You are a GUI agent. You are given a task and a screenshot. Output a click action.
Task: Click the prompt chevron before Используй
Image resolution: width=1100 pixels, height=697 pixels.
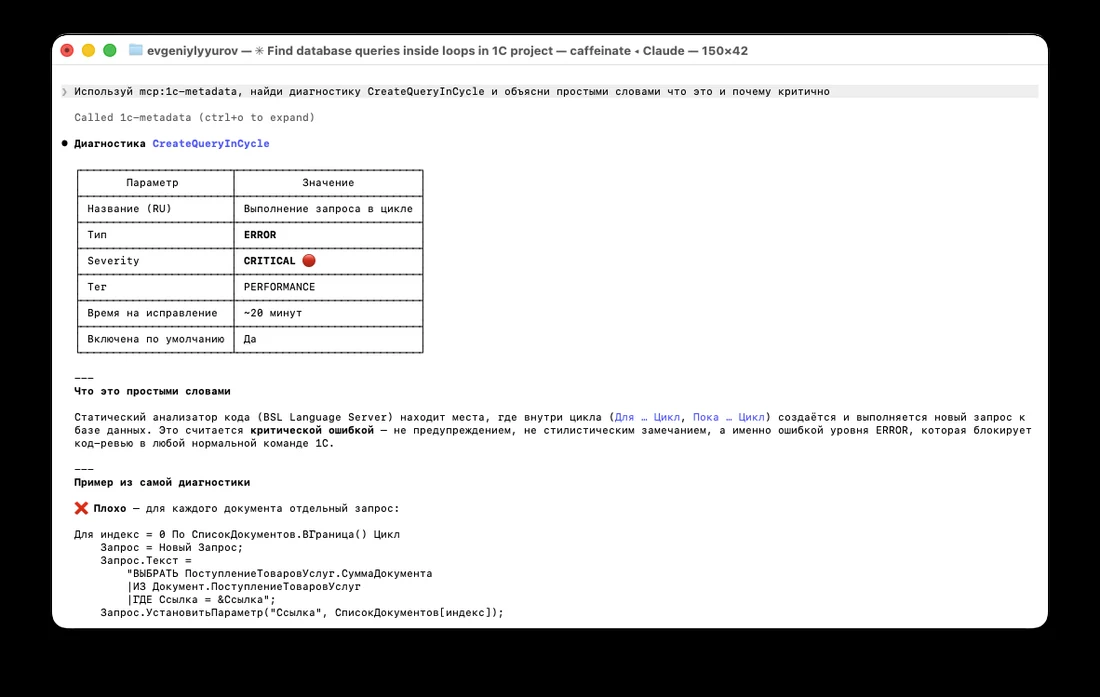pos(64,92)
